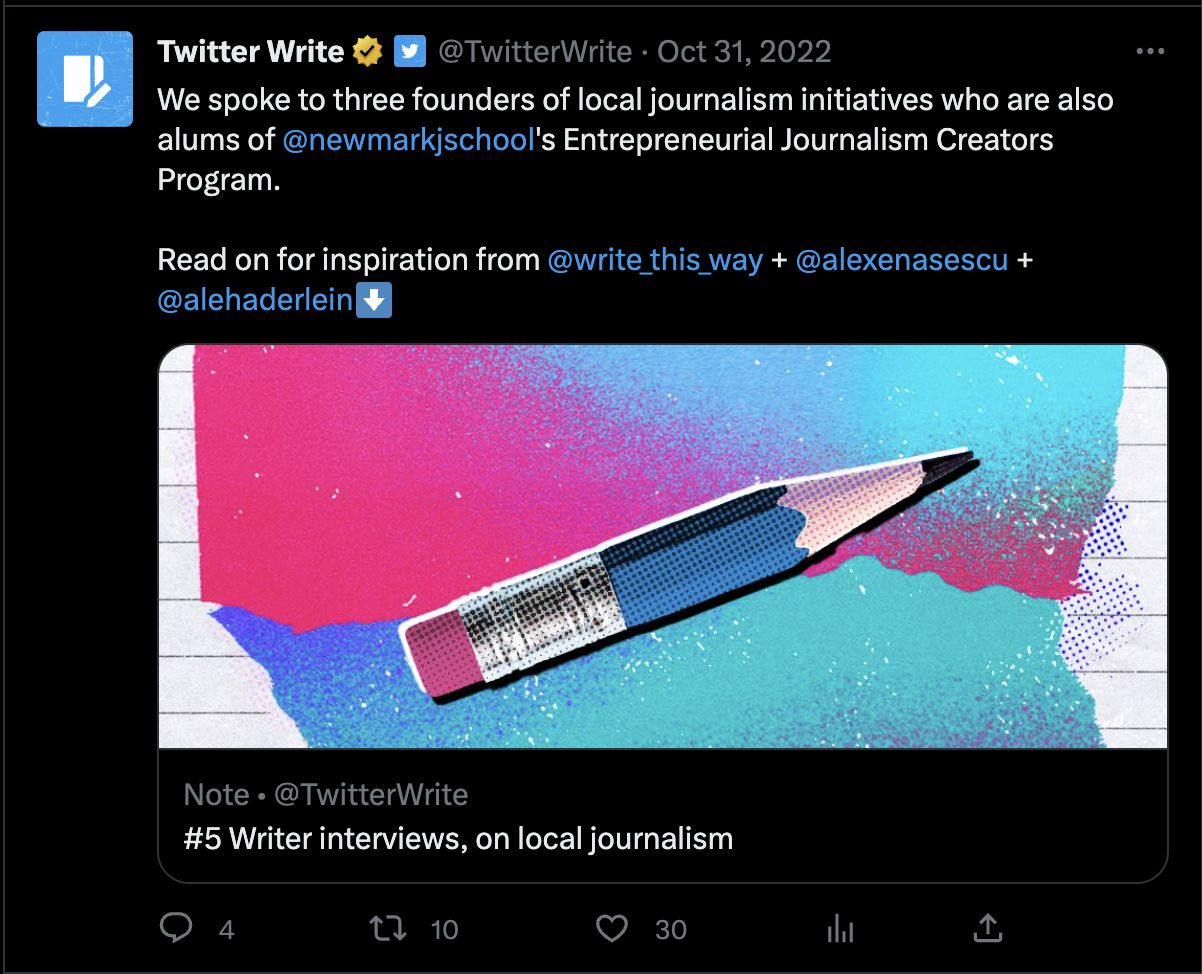Visit the @alehaderlein profile link
Viewport: 1202px width, 974px height.
coord(256,300)
